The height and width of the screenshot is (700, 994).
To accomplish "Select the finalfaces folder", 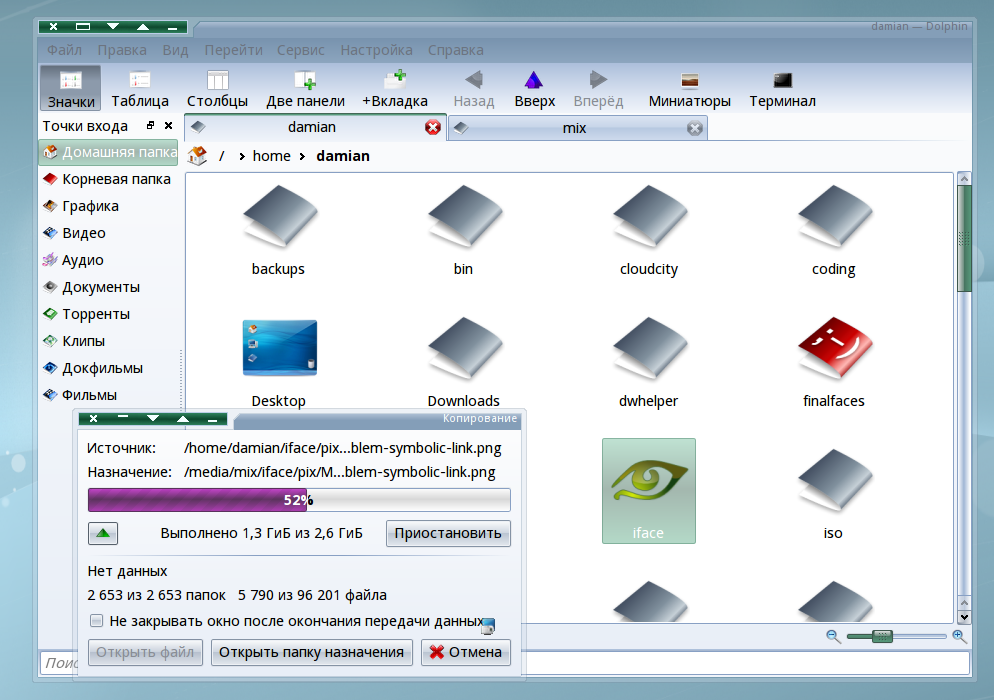I will coord(834,363).
